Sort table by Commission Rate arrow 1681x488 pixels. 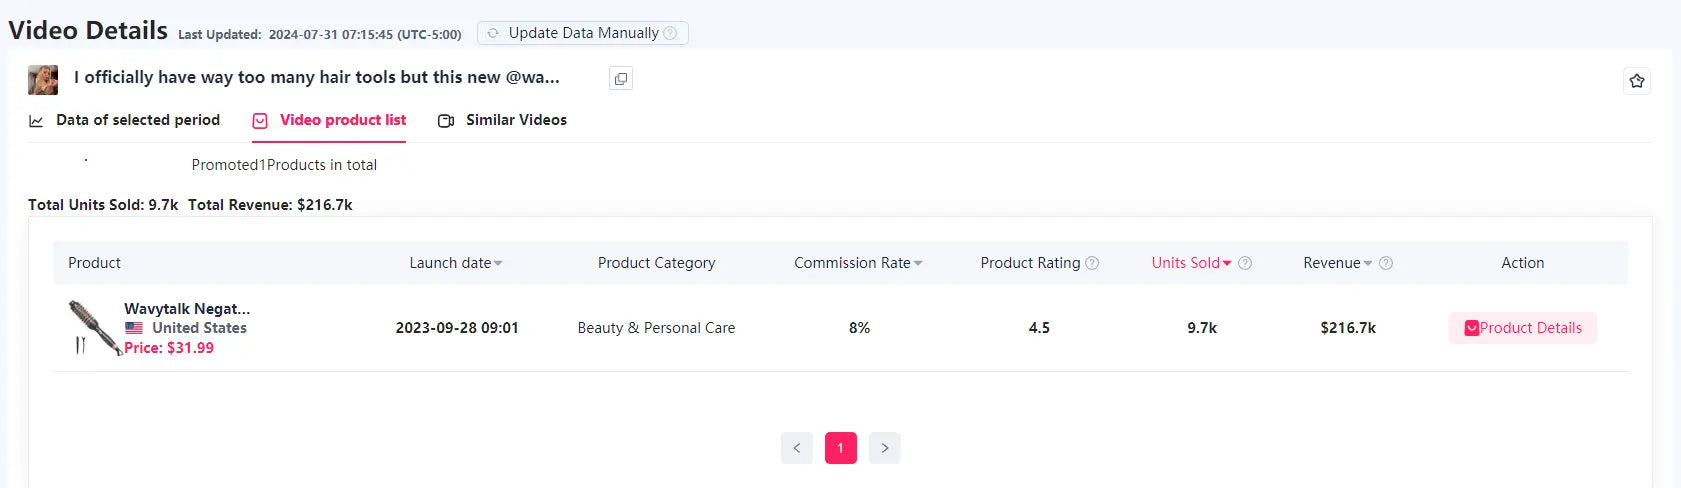tap(918, 264)
